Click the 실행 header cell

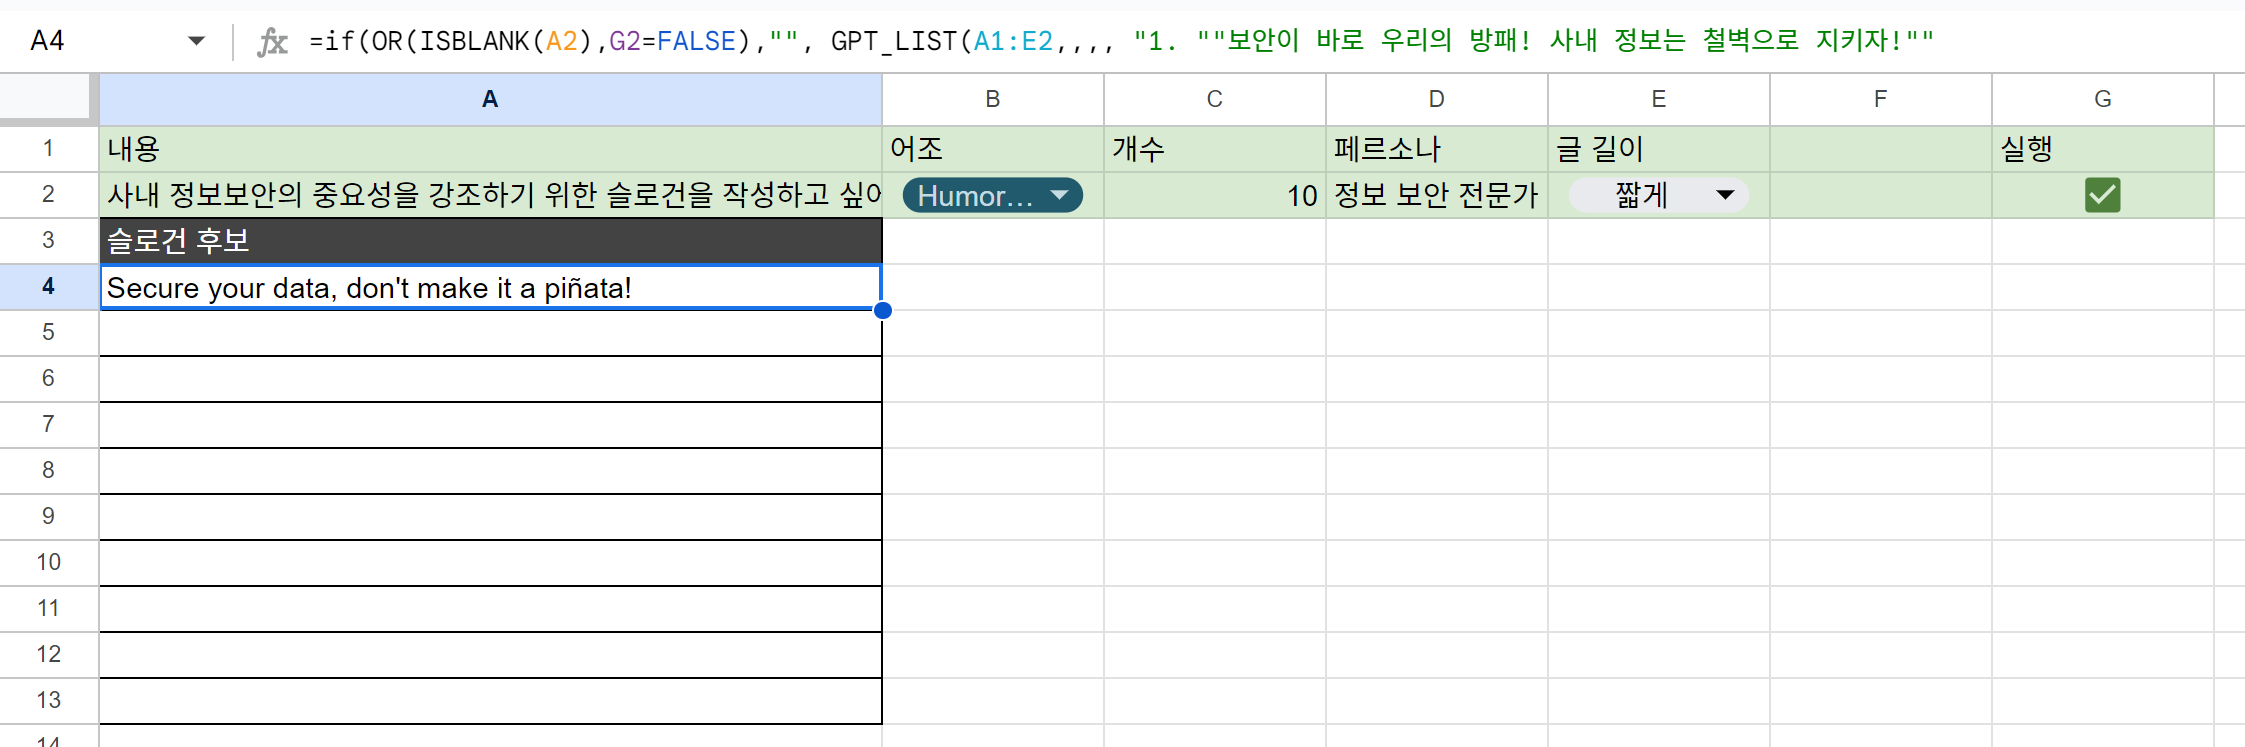point(2103,149)
